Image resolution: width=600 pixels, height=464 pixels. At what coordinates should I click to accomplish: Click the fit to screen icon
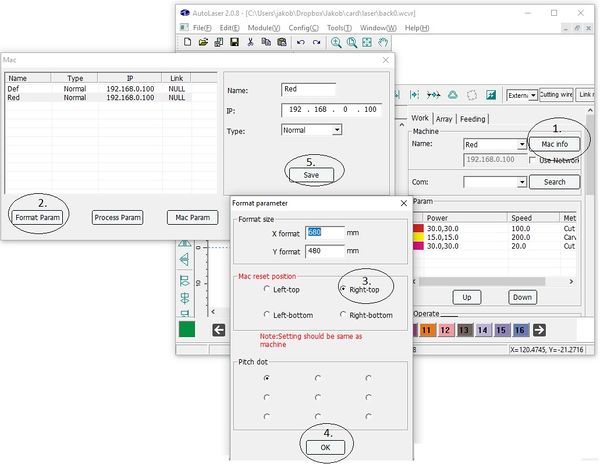tap(367, 42)
